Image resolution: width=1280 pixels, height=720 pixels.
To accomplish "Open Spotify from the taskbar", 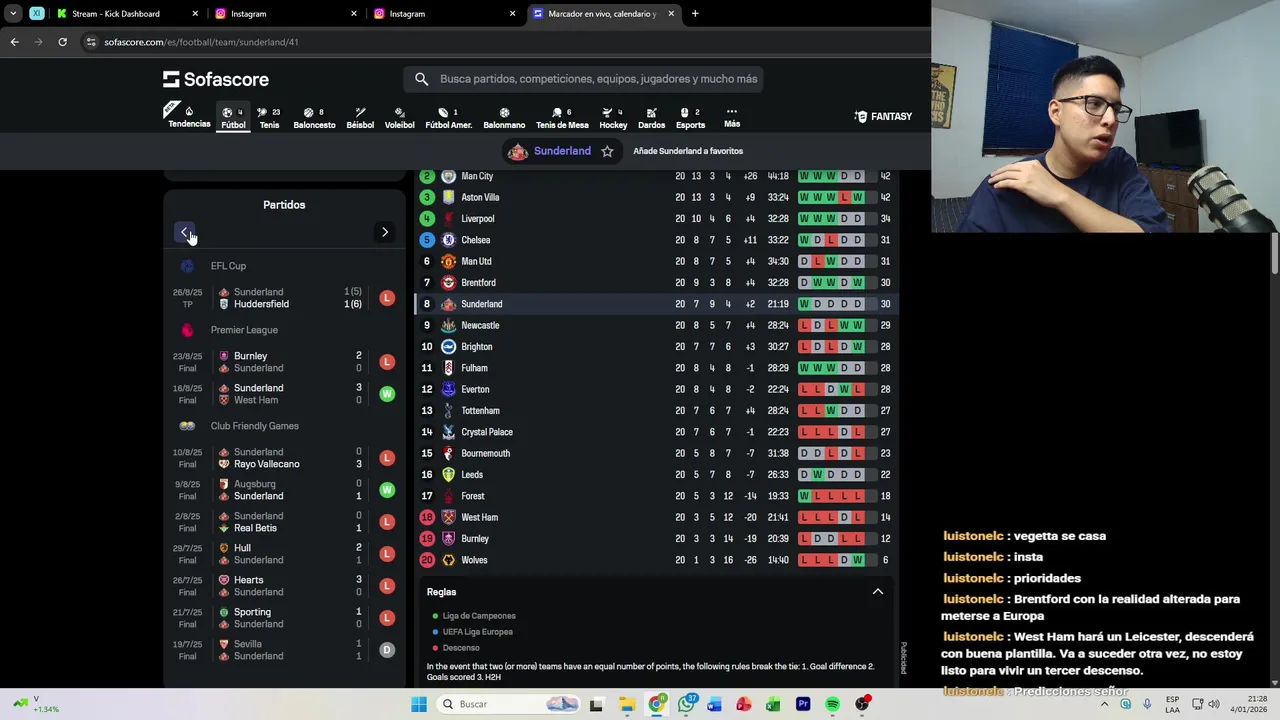I will [832, 704].
